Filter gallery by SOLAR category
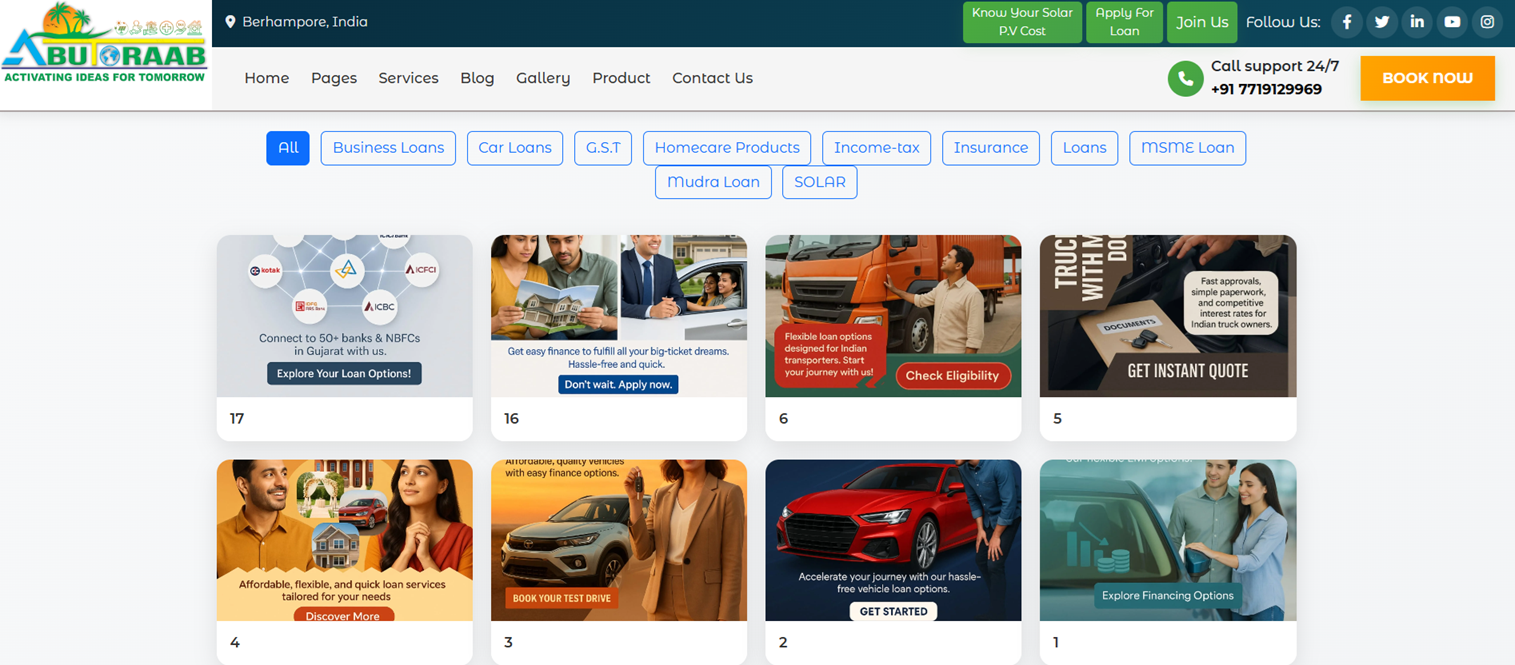This screenshot has height=665, width=1515. (819, 182)
